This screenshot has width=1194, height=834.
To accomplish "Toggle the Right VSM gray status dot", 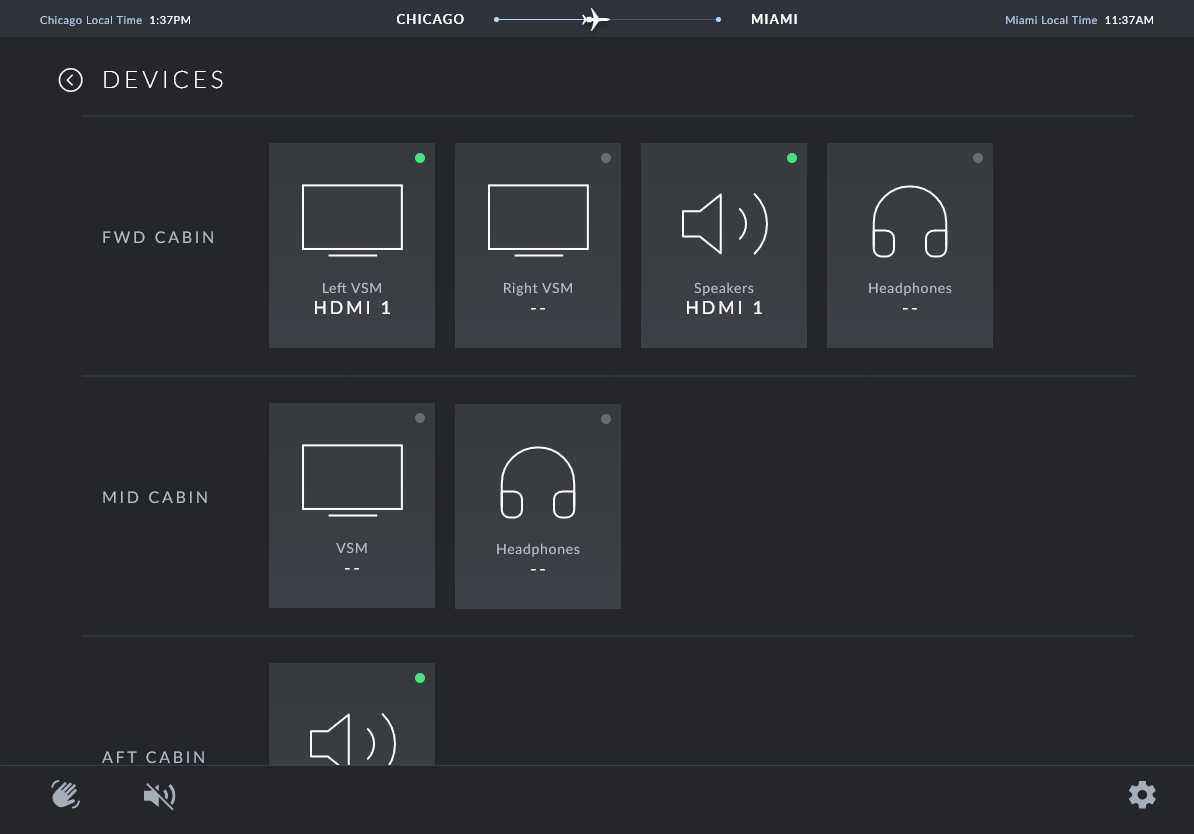I will (x=606, y=158).
